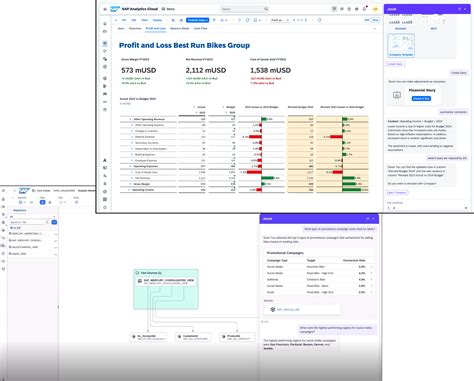
Task: Click the send icon in top Joule panel
Action: coord(466,208)
